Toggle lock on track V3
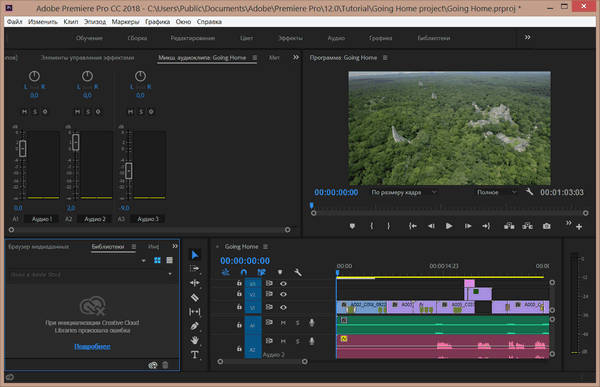This screenshot has width=600, height=387. point(239,283)
